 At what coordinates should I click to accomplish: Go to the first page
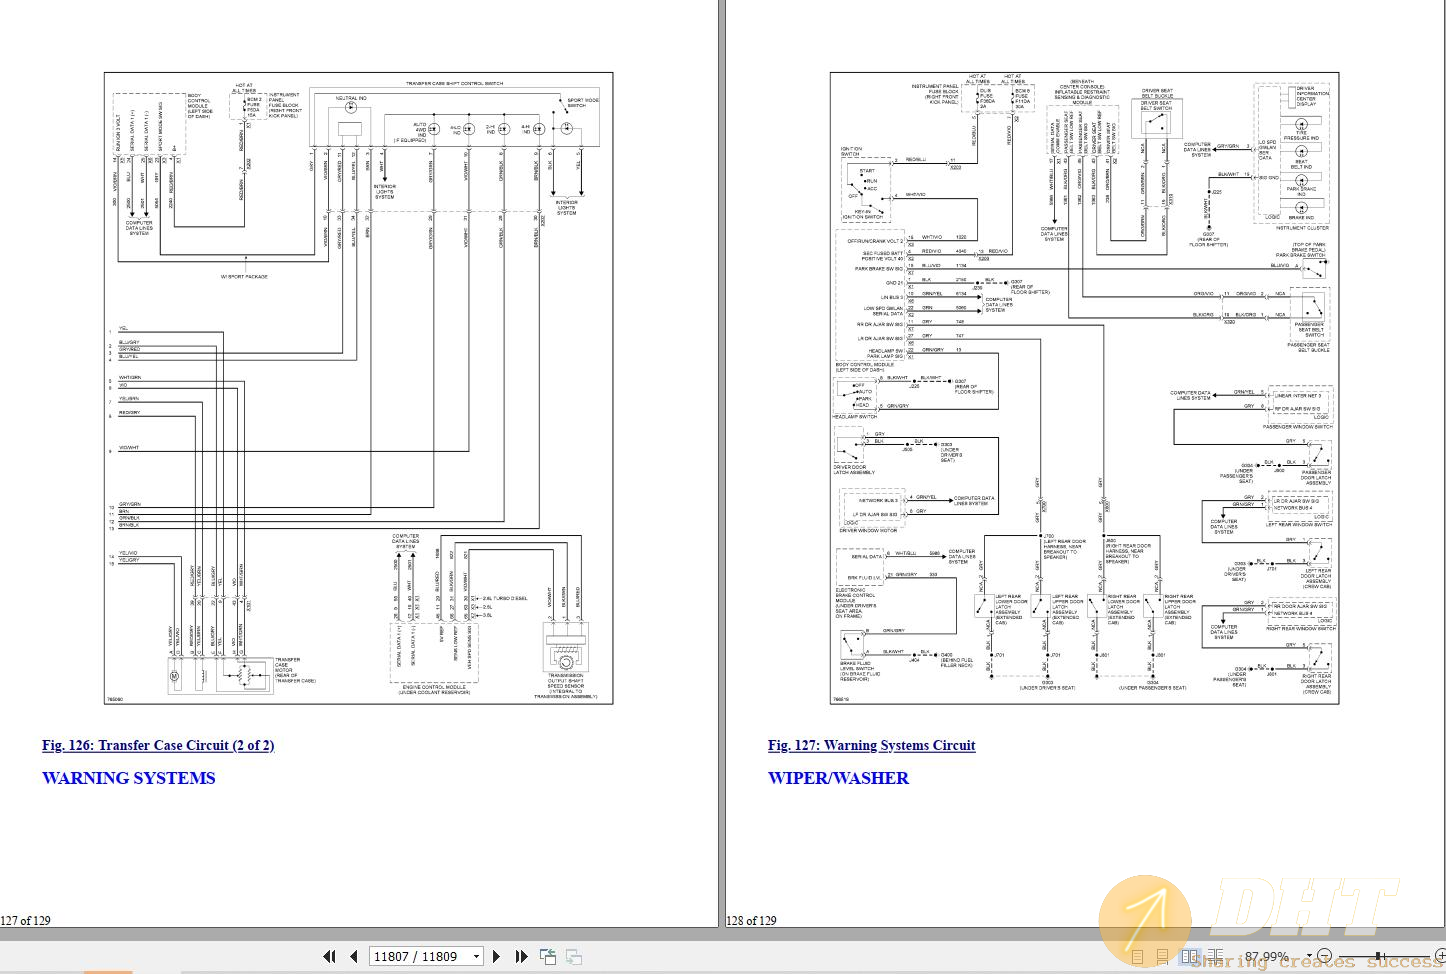(329, 956)
